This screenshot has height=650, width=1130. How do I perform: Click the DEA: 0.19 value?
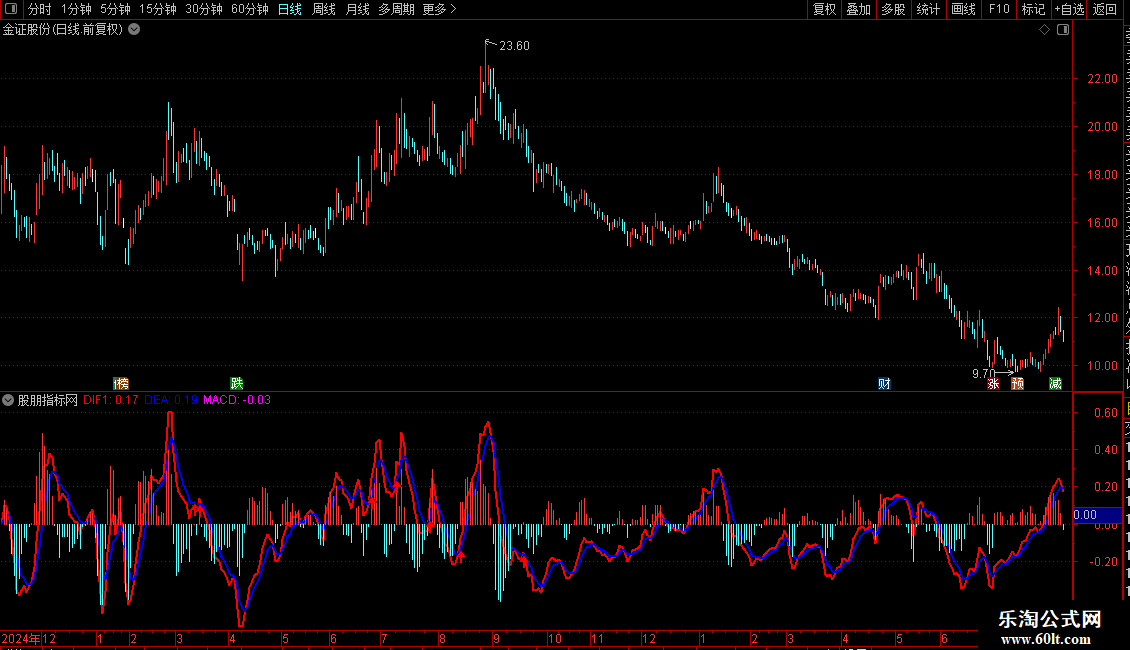pos(171,400)
